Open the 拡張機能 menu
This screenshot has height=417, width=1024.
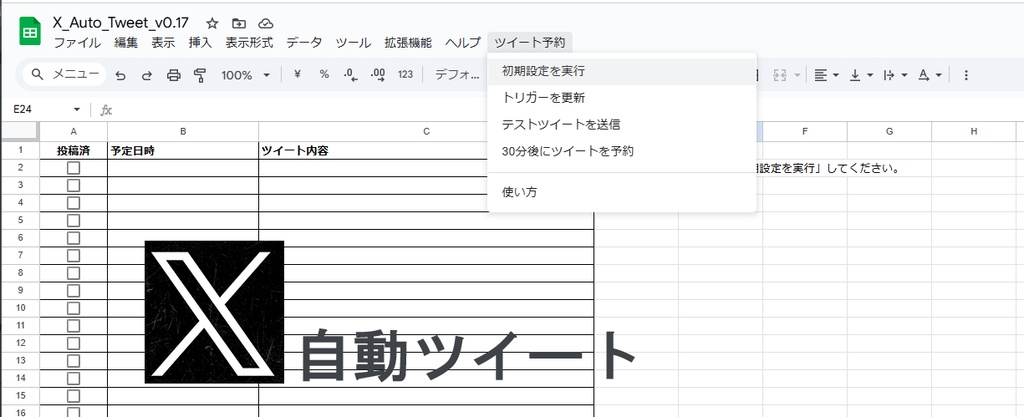(408, 43)
